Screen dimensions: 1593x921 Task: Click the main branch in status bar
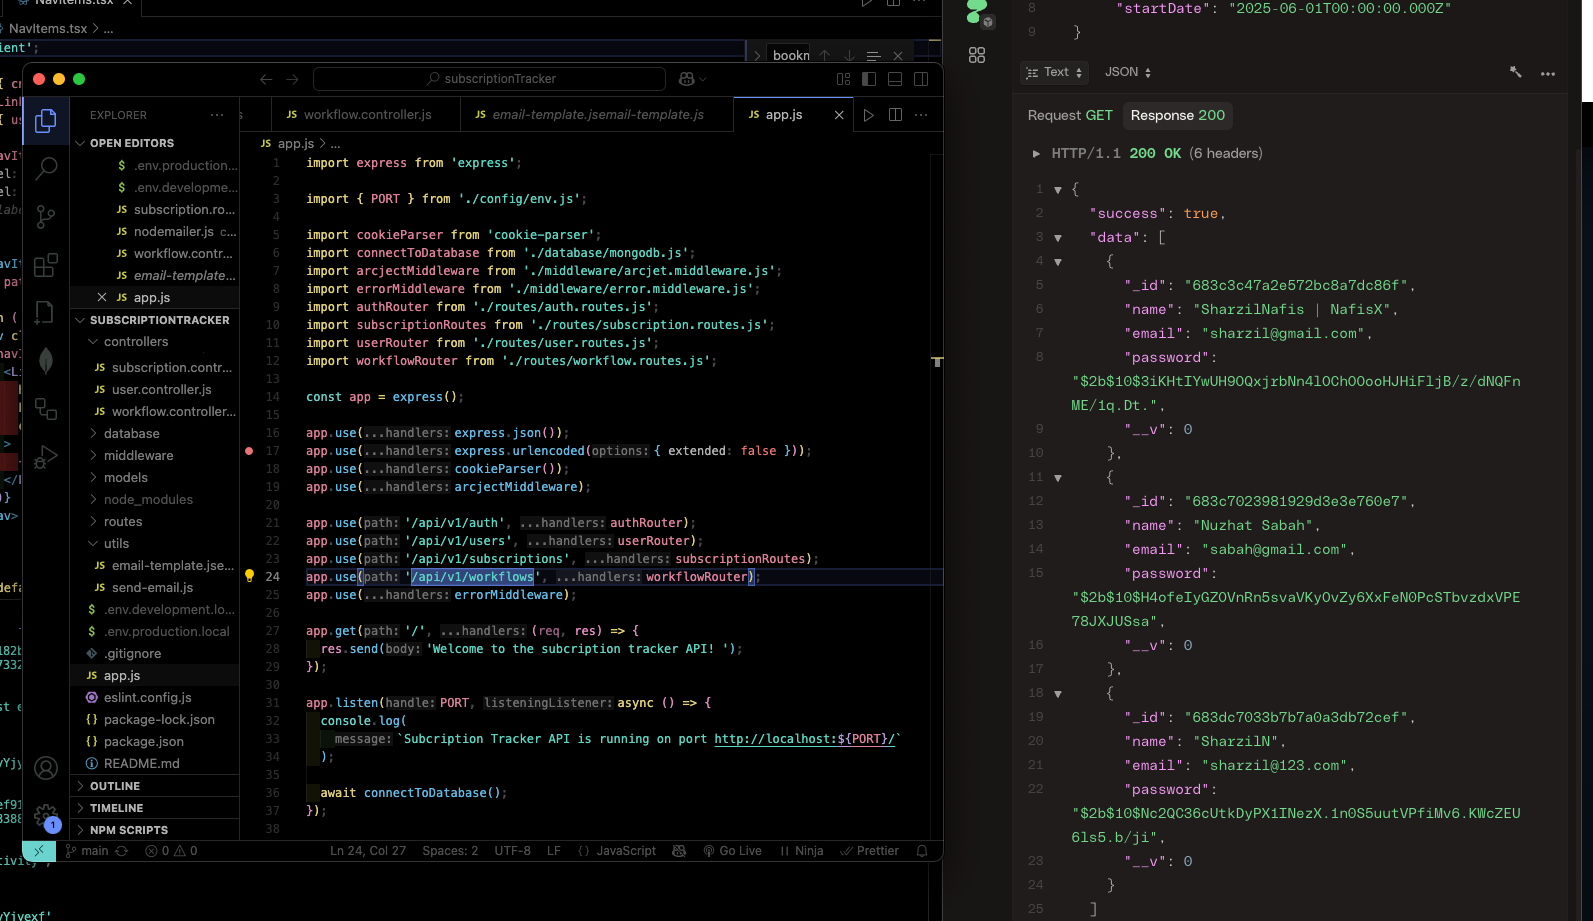click(x=87, y=851)
